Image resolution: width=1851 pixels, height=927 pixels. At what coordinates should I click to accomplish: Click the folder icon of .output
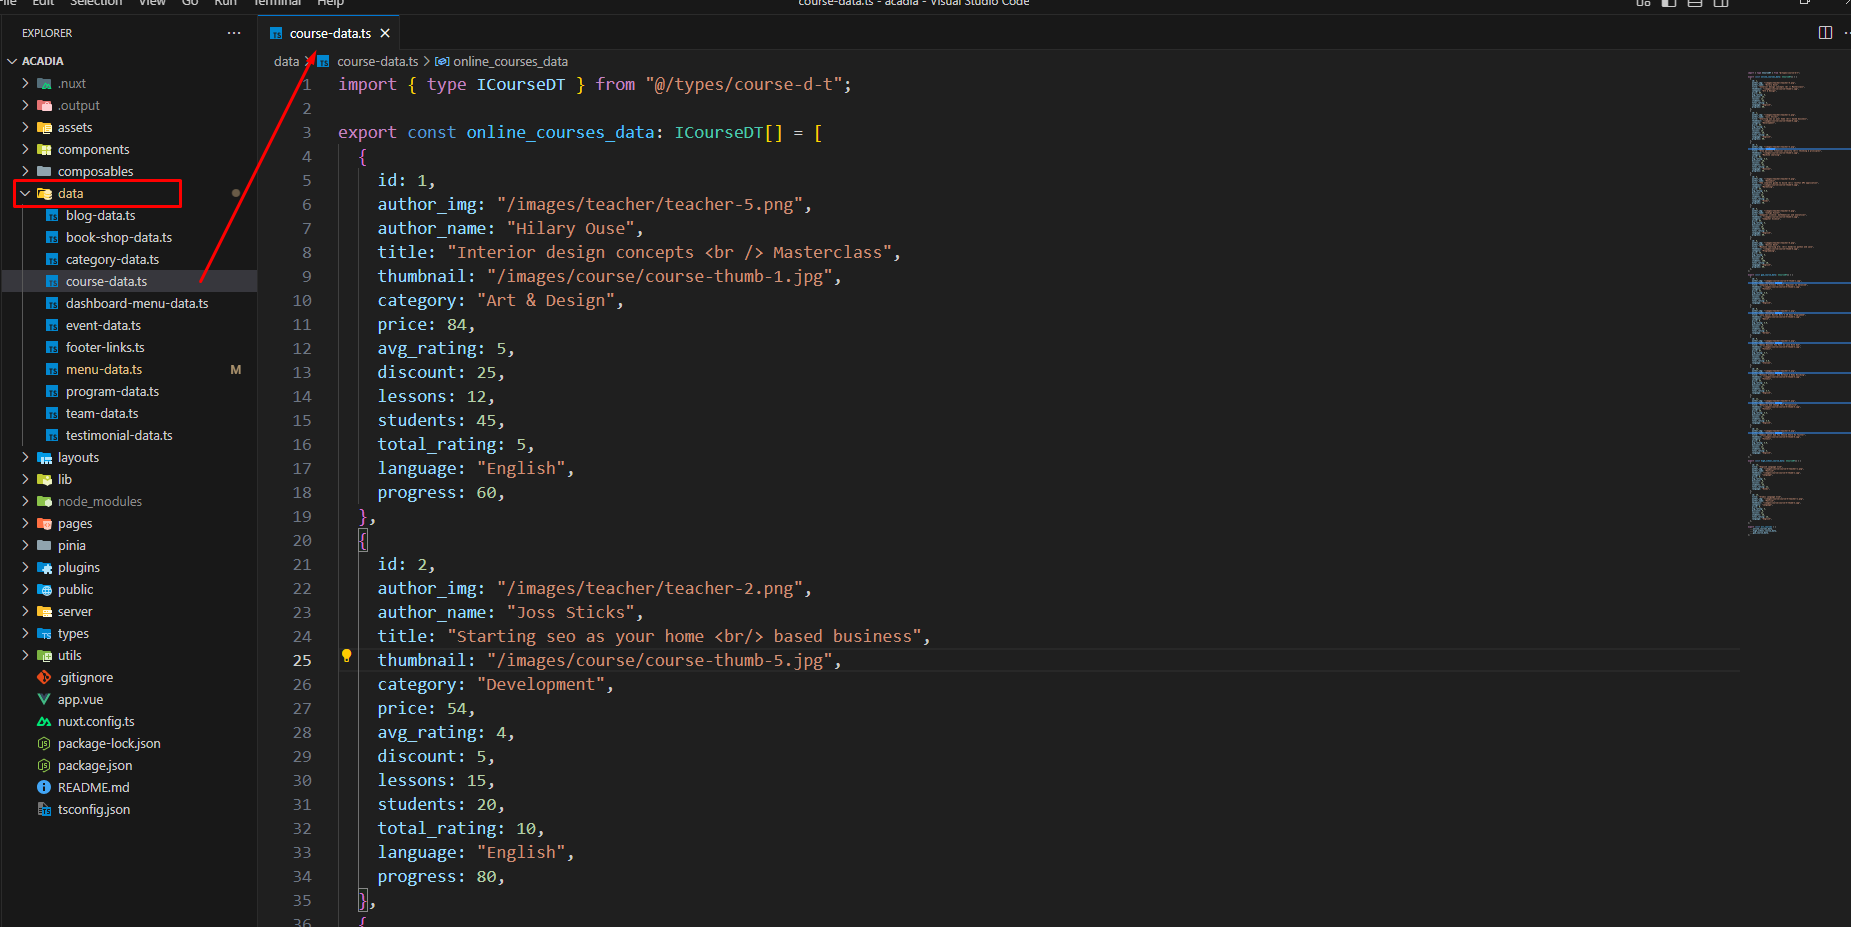tap(44, 106)
